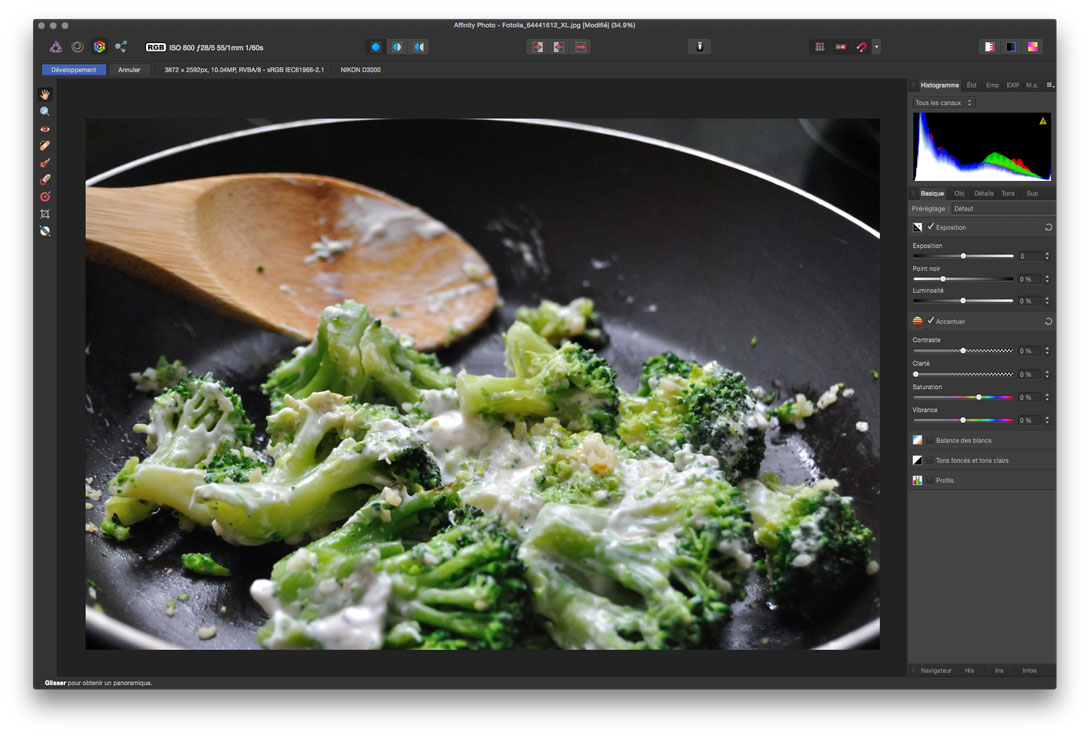This screenshot has height=736, width=1089.
Task: Click the double-headed red swap arrow icon
Action: coord(581,47)
